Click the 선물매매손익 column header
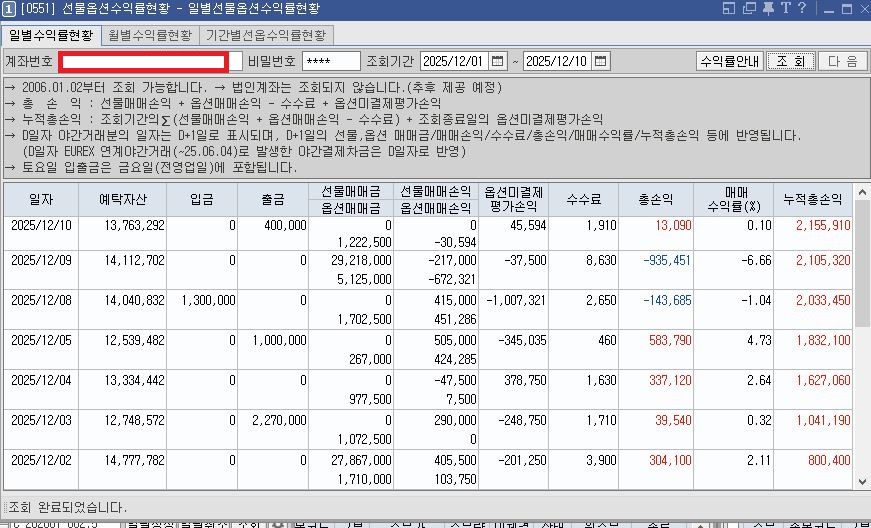 click(x=436, y=191)
